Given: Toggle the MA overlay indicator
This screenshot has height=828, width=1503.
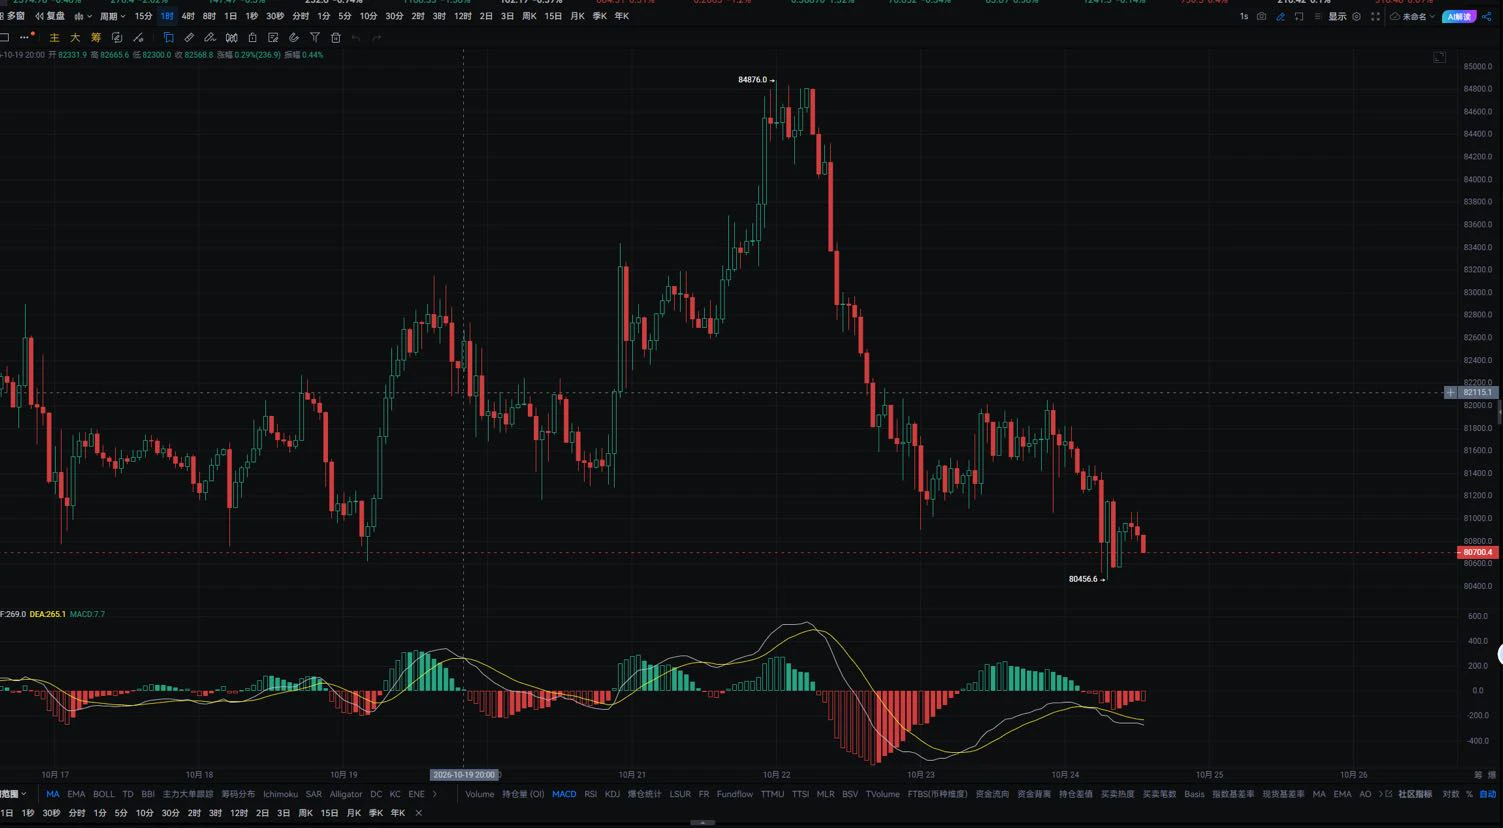Looking at the screenshot, I should 53,794.
